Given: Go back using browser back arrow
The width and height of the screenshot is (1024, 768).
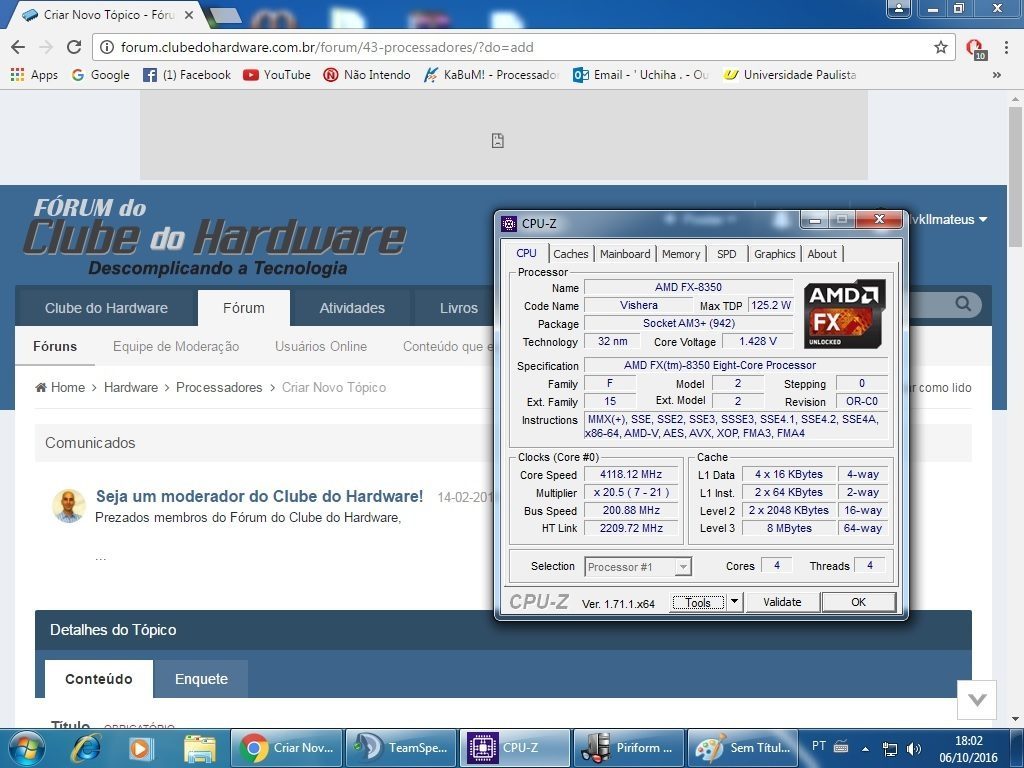Looking at the screenshot, I should click(18, 47).
